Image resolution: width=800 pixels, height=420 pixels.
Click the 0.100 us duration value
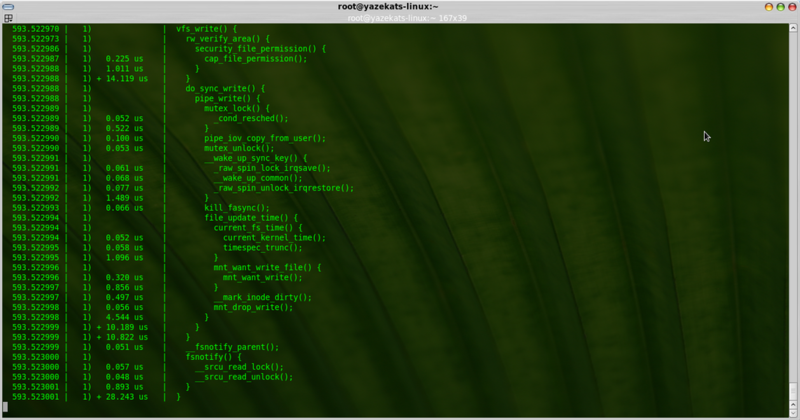[x=124, y=138]
